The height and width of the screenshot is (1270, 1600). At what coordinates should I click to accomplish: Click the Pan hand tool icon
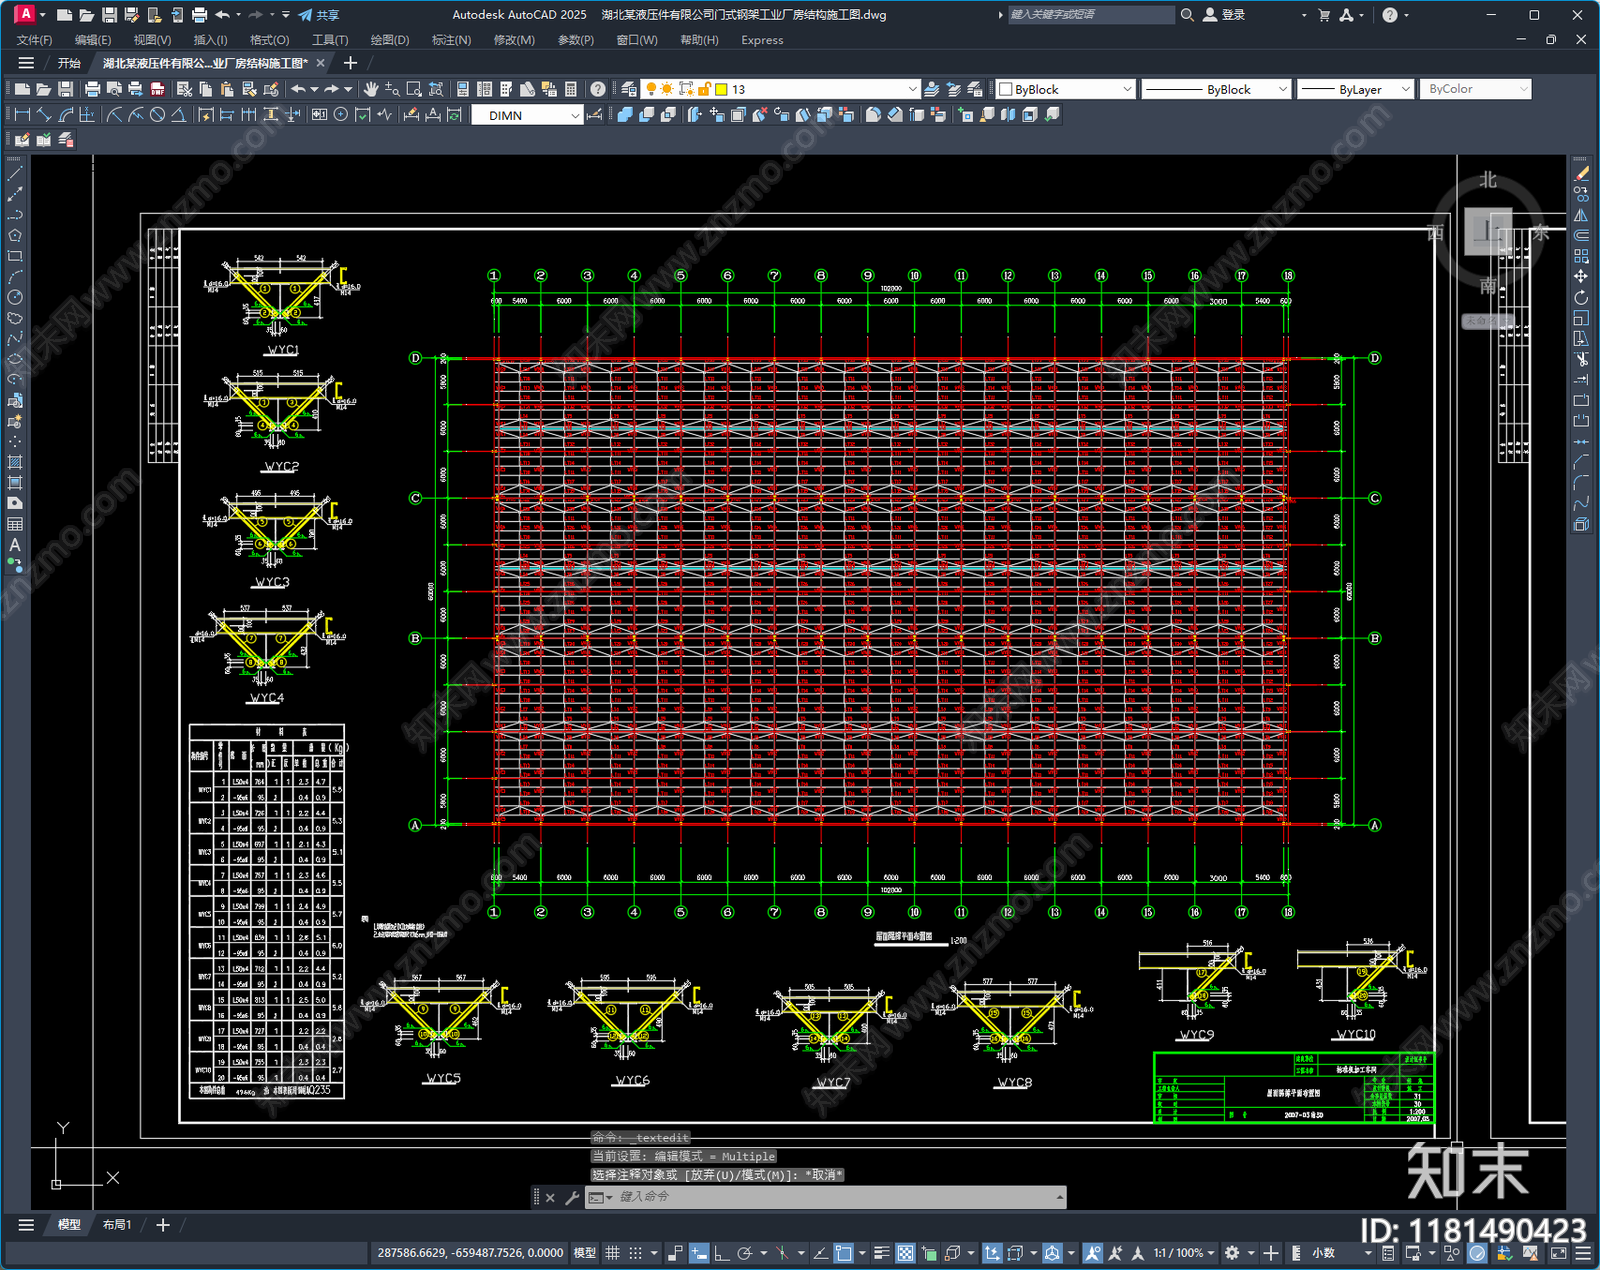371,89
